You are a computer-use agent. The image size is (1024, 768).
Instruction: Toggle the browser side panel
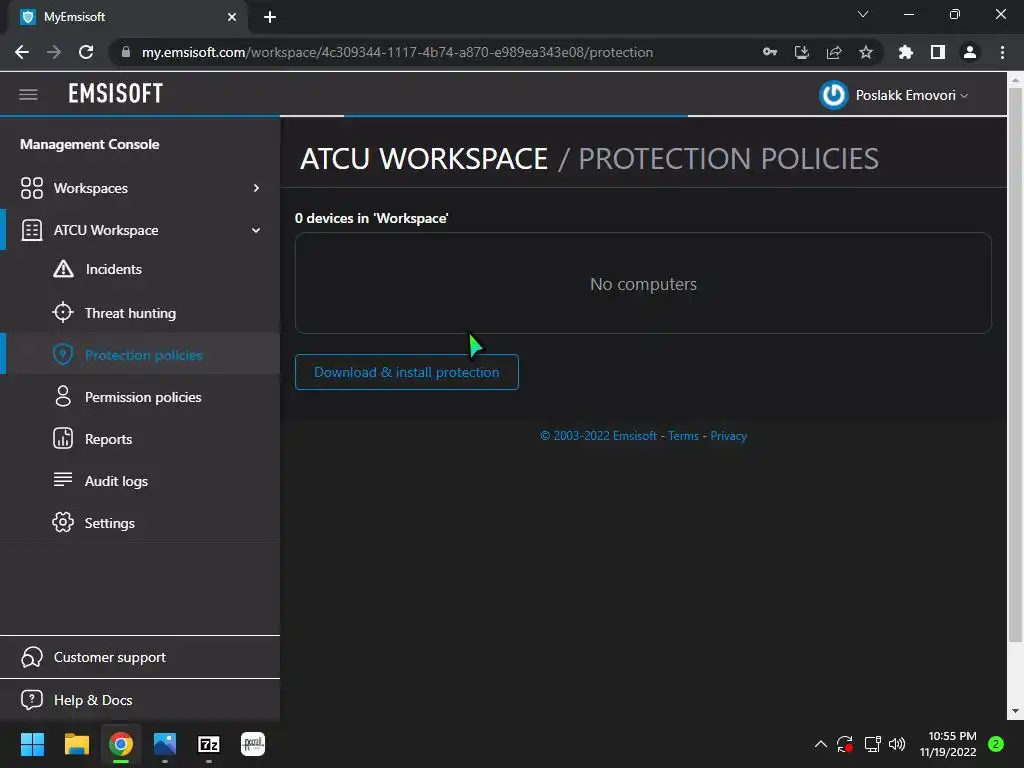pyautogui.click(x=938, y=52)
